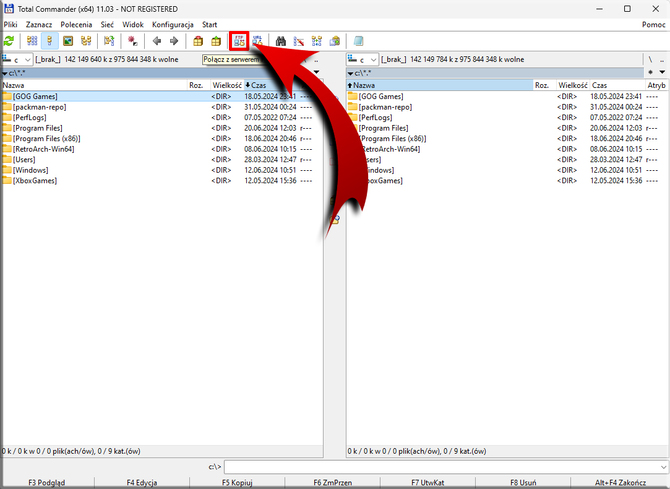Open the Polecenia menu

[76, 25]
